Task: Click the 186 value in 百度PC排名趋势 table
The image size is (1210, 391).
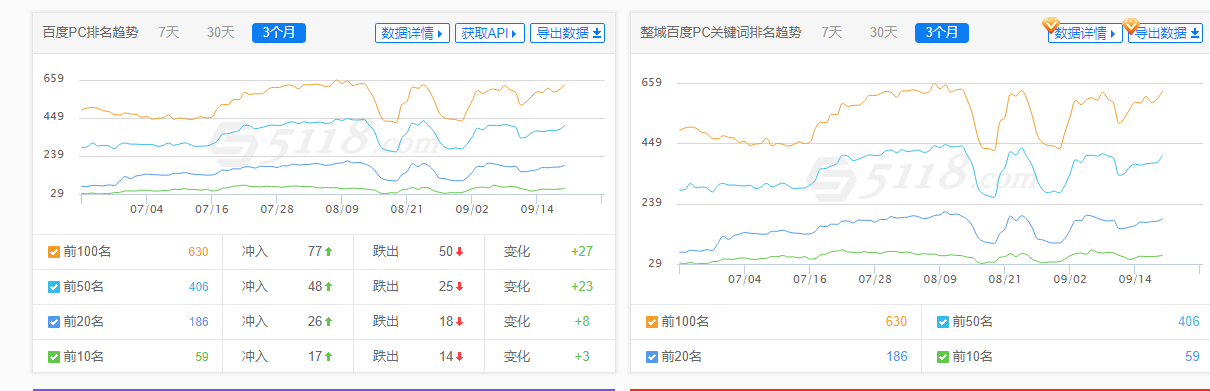Action: pos(198,322)
